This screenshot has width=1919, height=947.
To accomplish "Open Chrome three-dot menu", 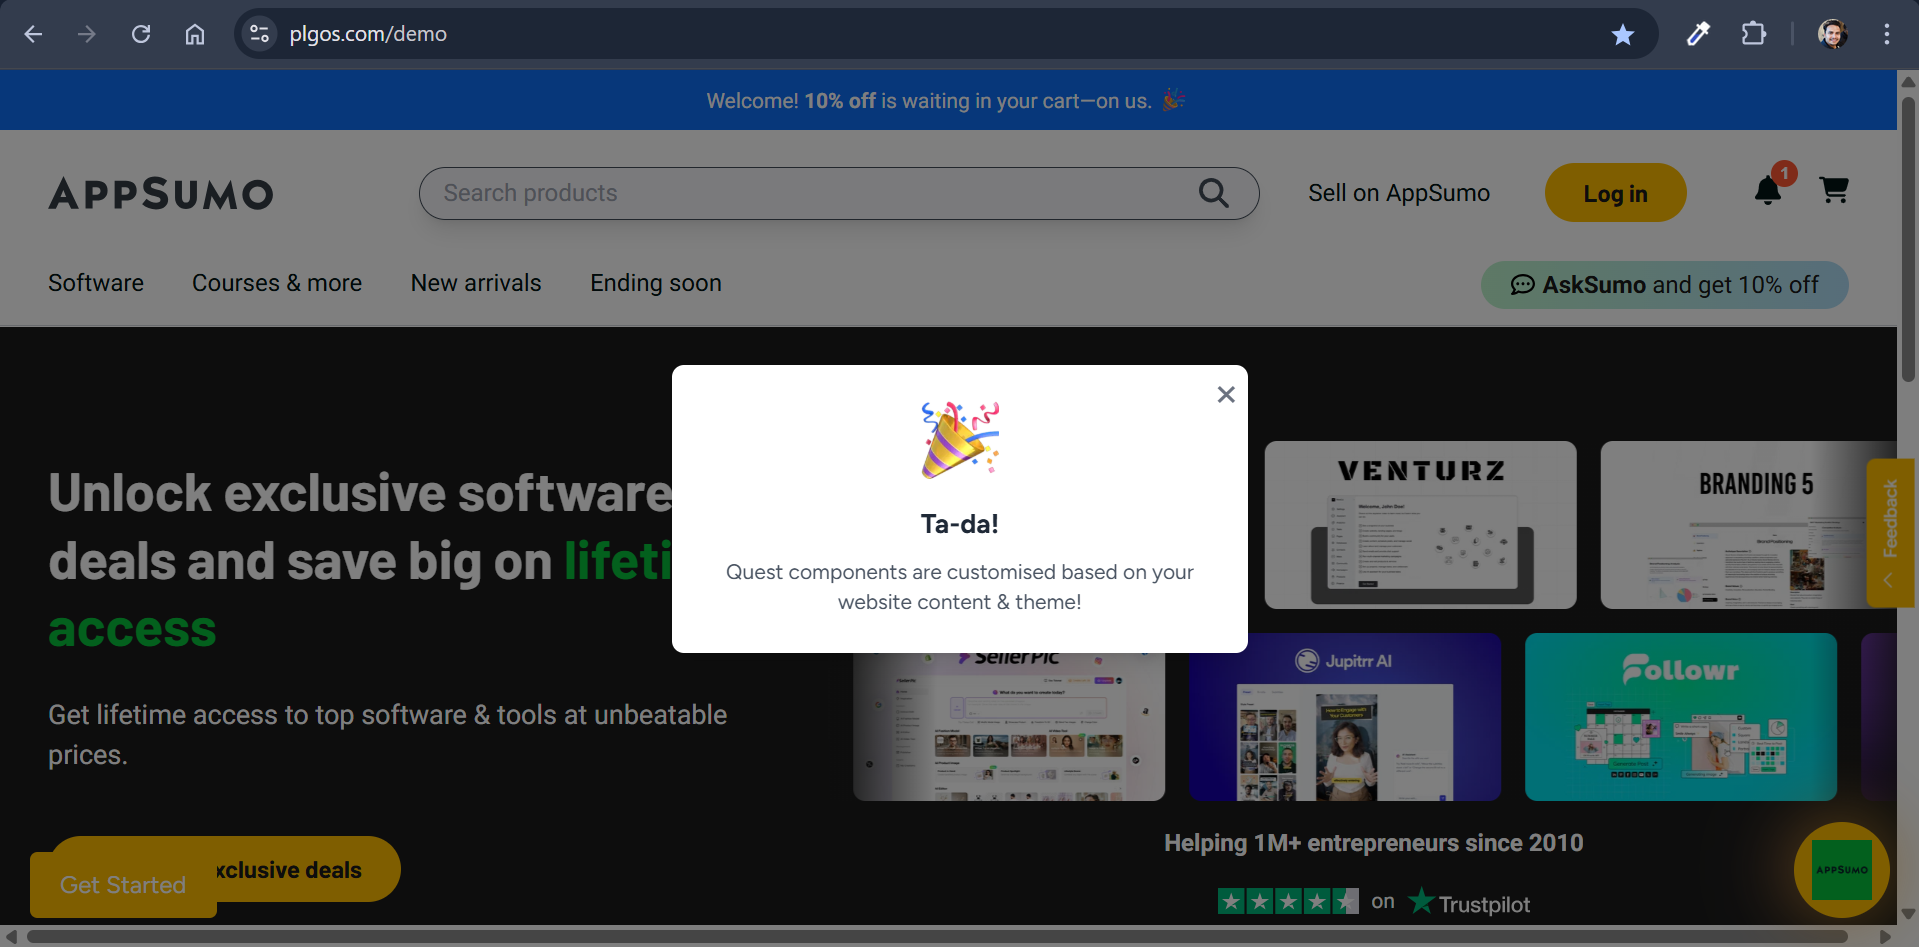I will point(1886,34).
